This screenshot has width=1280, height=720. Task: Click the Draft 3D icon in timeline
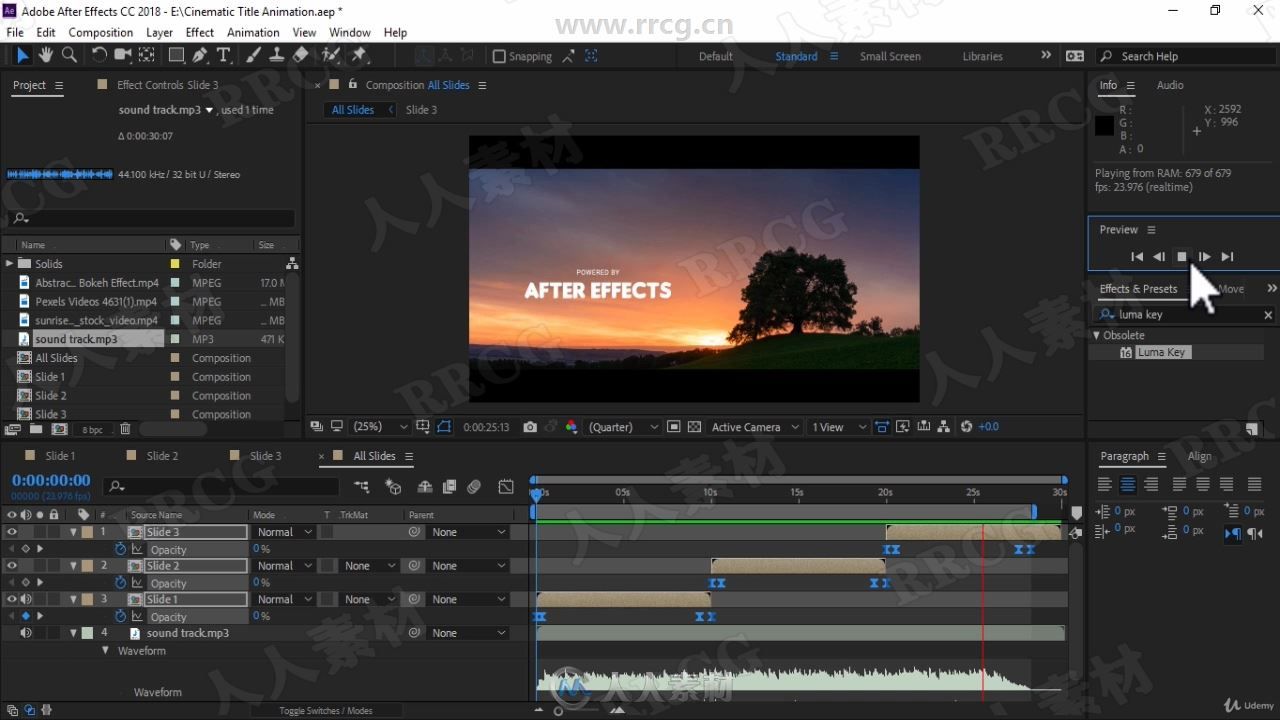393,487
